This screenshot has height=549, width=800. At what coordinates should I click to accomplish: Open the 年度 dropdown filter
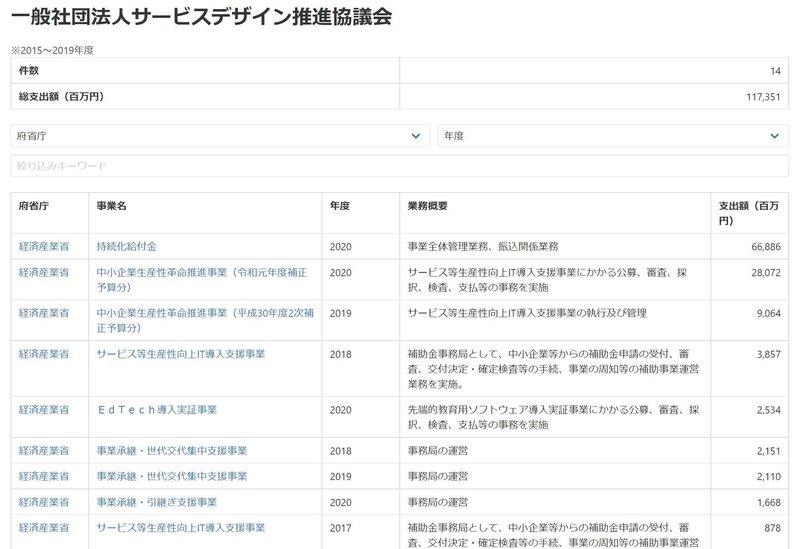[x=613, y=136]
